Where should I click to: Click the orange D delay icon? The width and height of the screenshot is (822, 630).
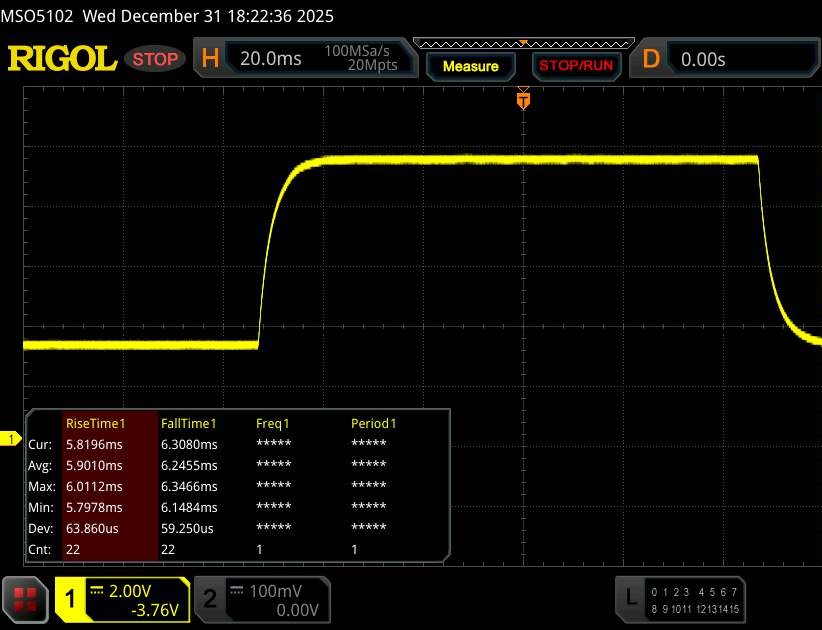(651, 59)
